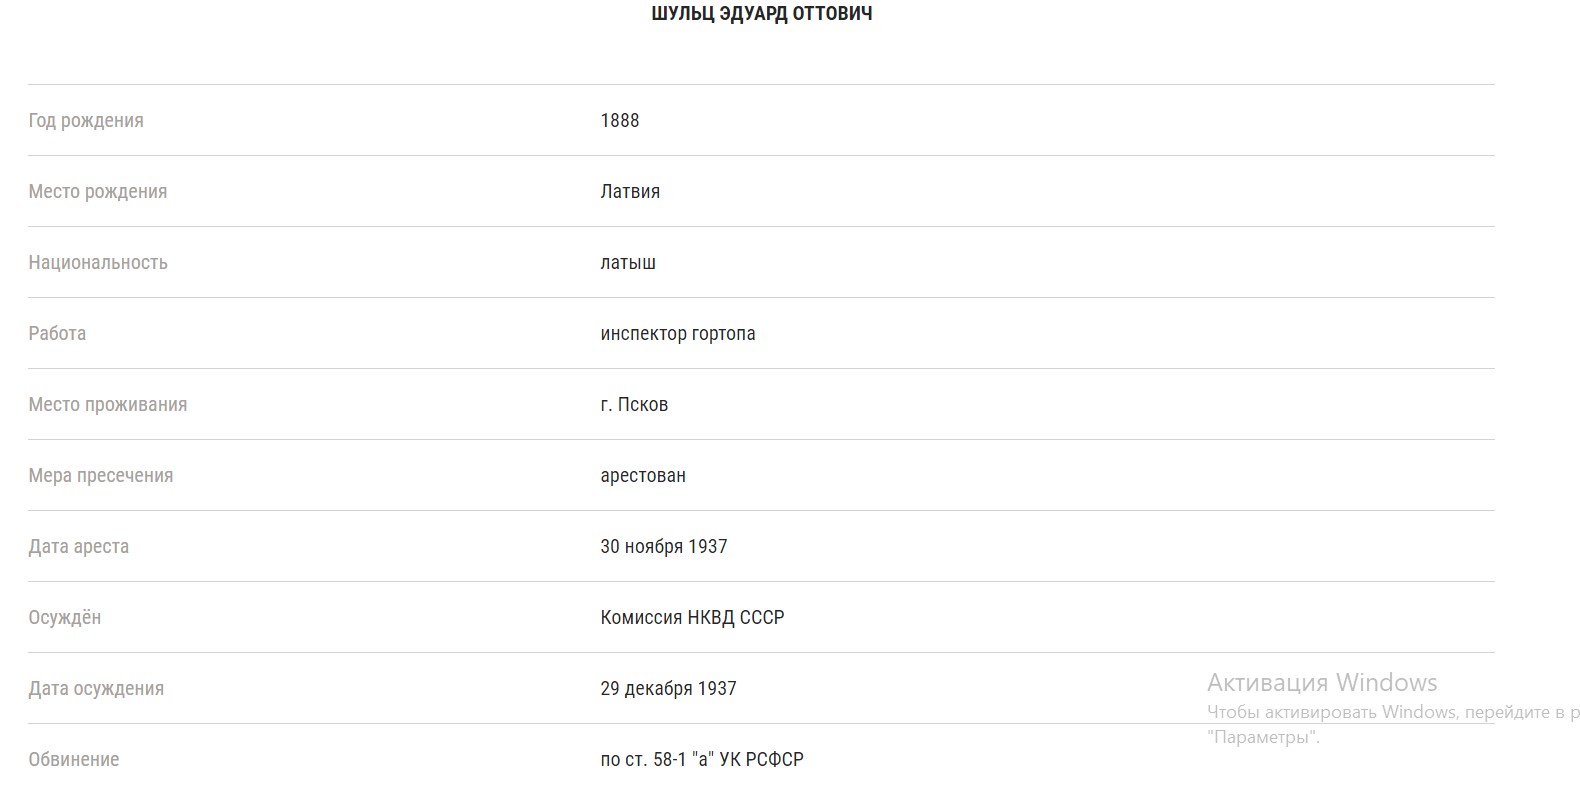Click the Место проживания label
1580x788 pixels.
[x=108, y=405]
